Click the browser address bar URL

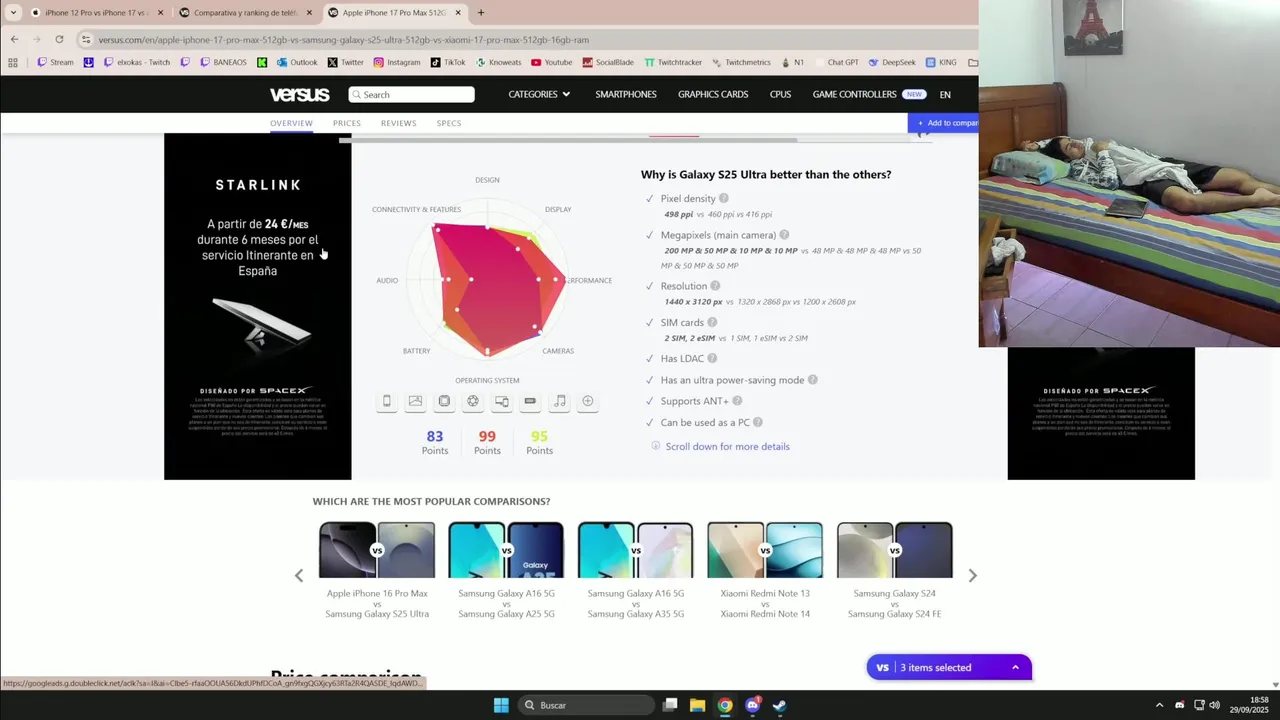tap(343, 40)
